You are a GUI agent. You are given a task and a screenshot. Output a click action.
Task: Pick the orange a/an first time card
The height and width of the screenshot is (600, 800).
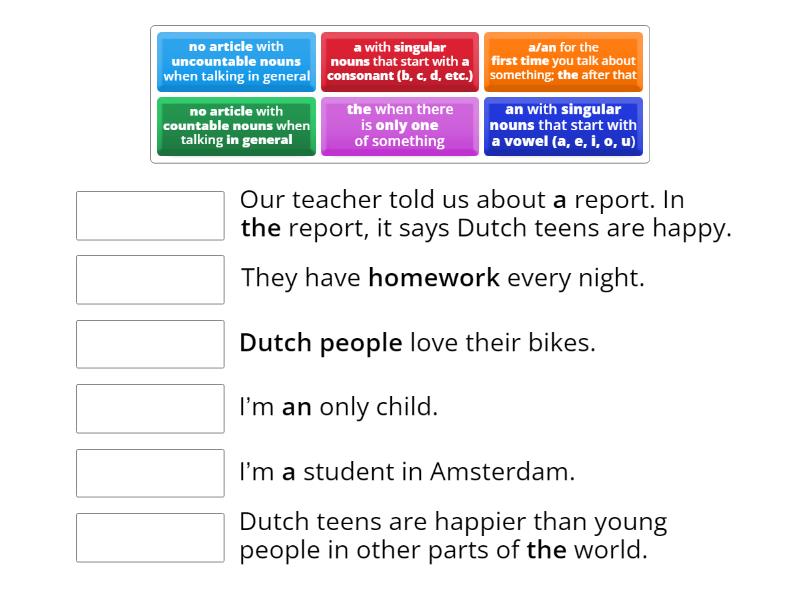563,62
